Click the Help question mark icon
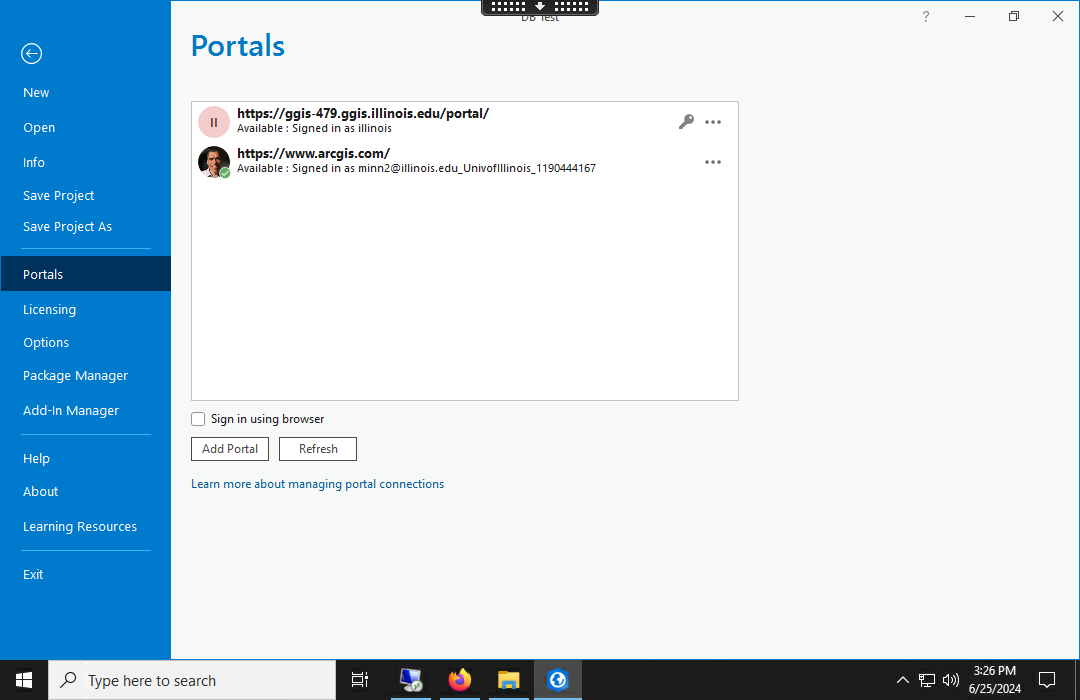 tap(926, 17)
